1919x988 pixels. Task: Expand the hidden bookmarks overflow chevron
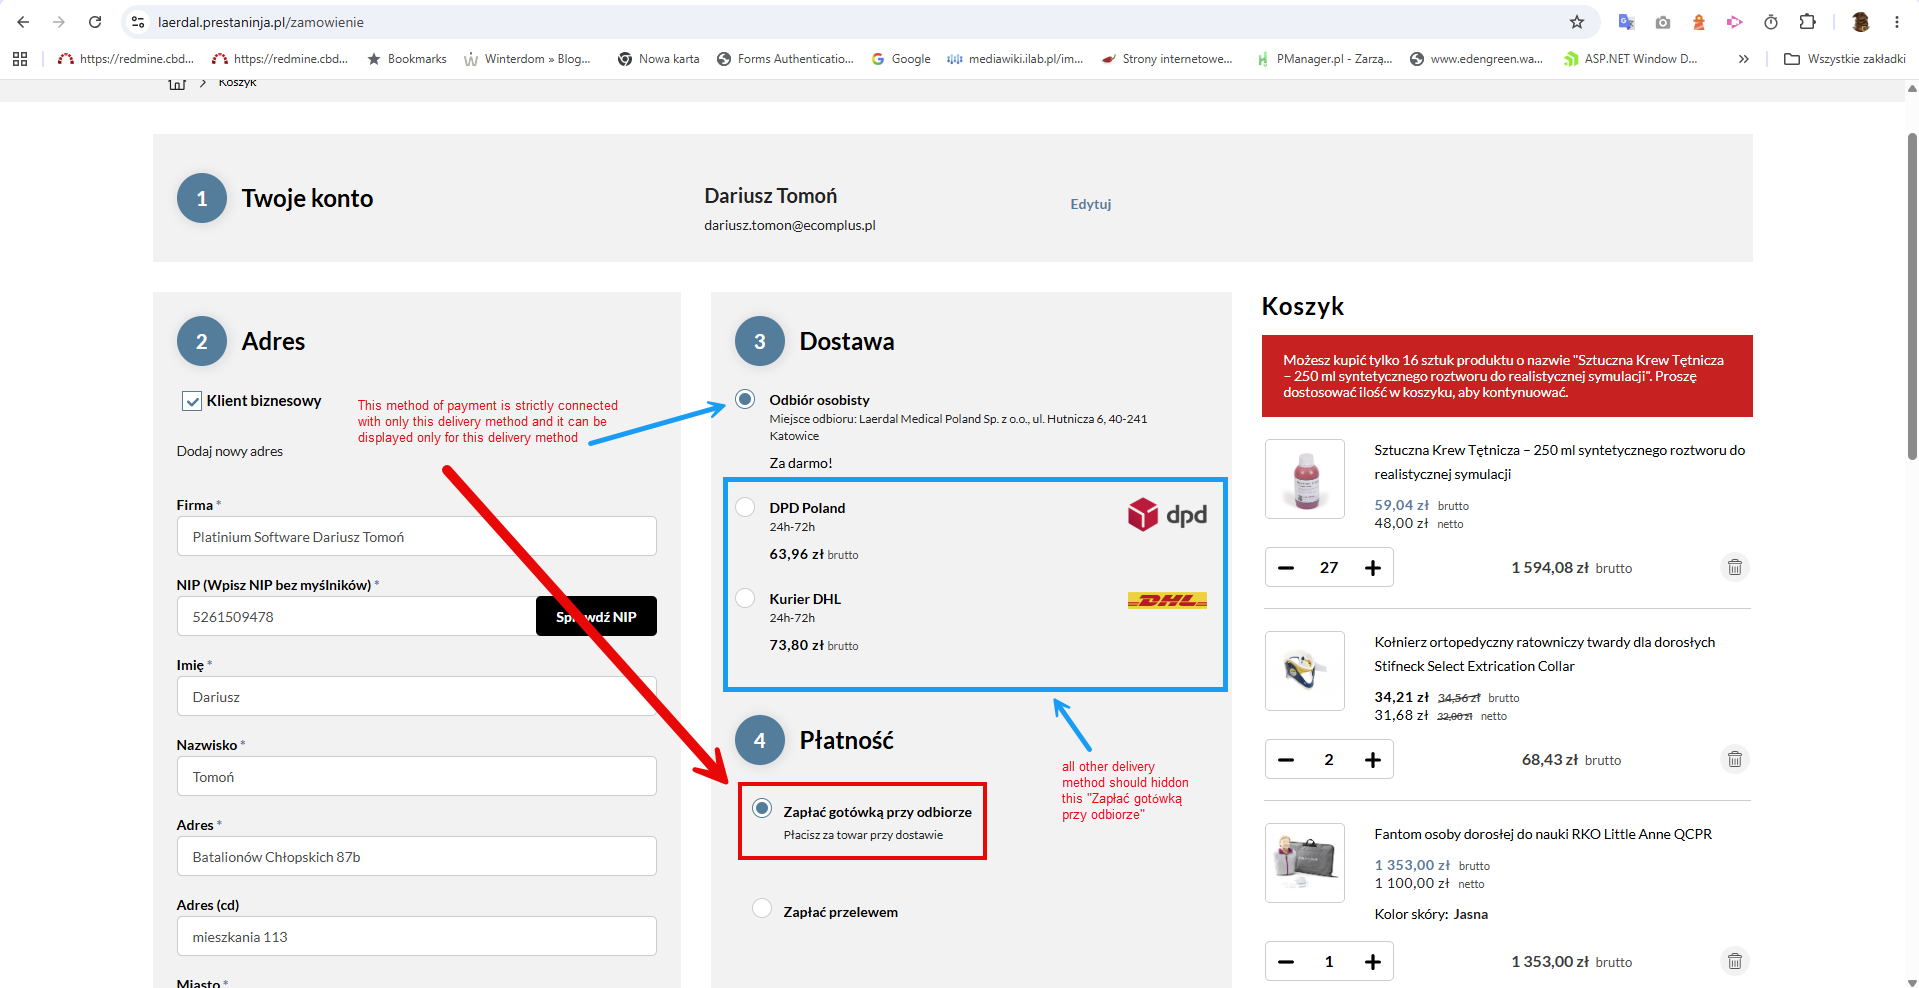point(1744,59)
